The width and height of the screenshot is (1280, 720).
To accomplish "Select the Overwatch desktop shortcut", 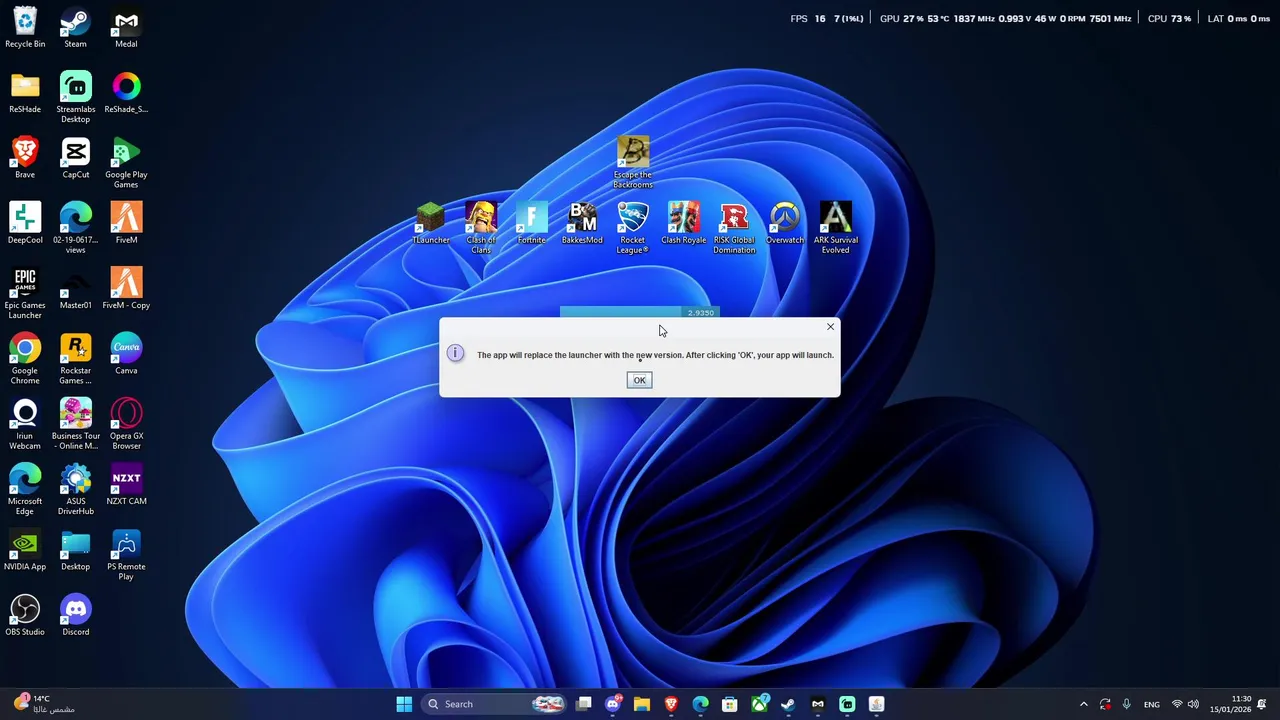I will [x=785, y=223].
